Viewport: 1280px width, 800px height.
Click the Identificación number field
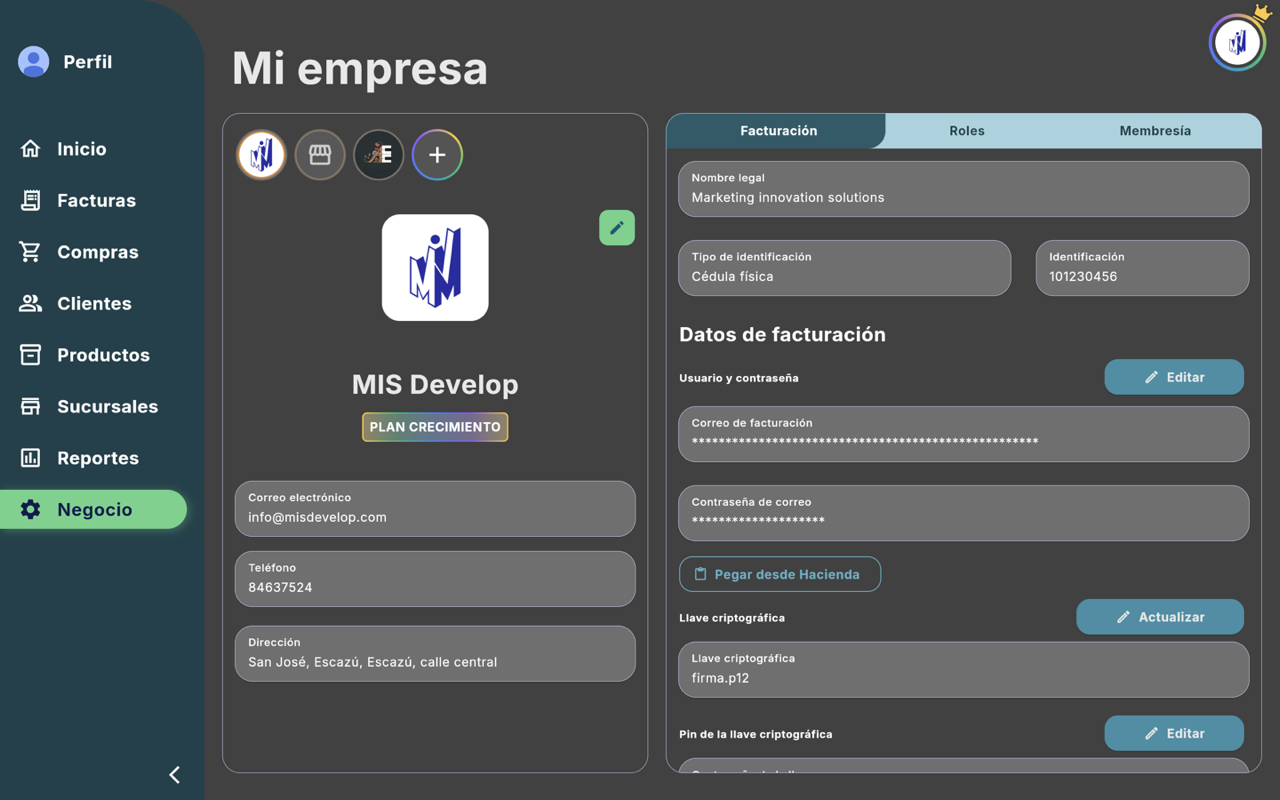click(x=1143, y=267)
